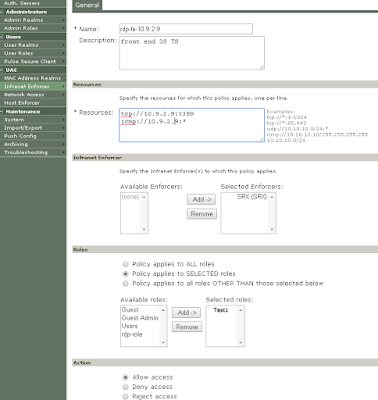378x400 pixels.
Task: Open MAC Address Realms menu item
Action: pos(33,78)
